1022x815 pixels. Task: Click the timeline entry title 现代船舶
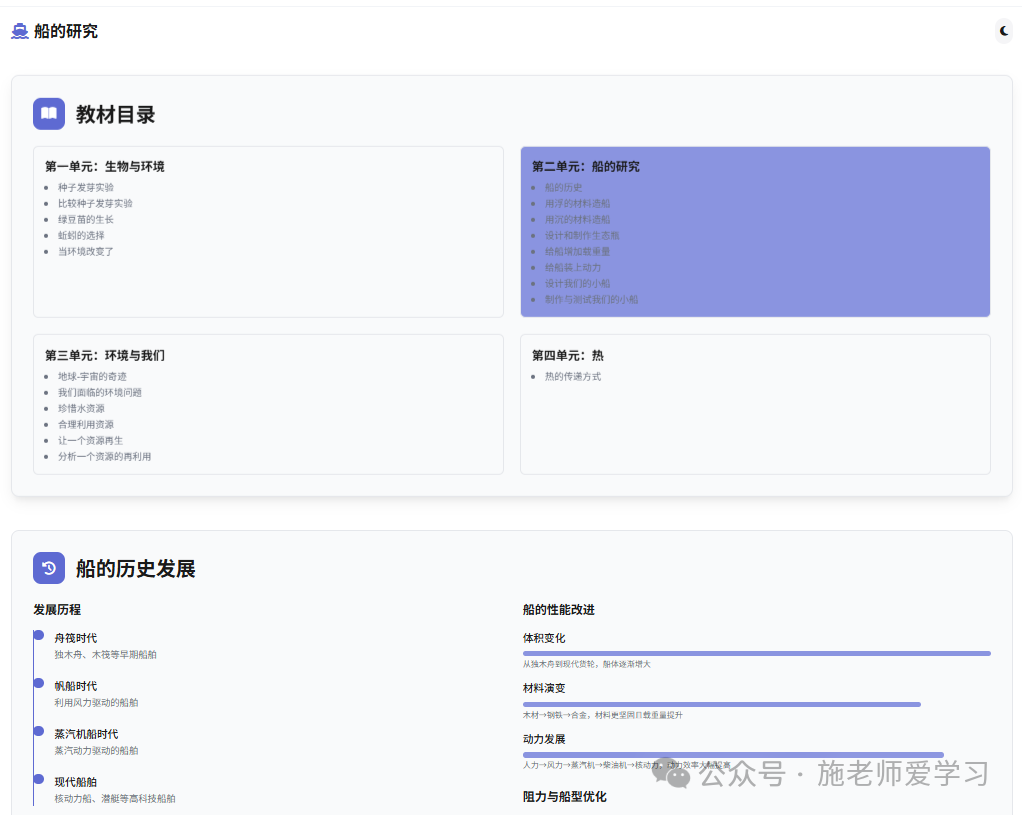[x=76, y=782]
